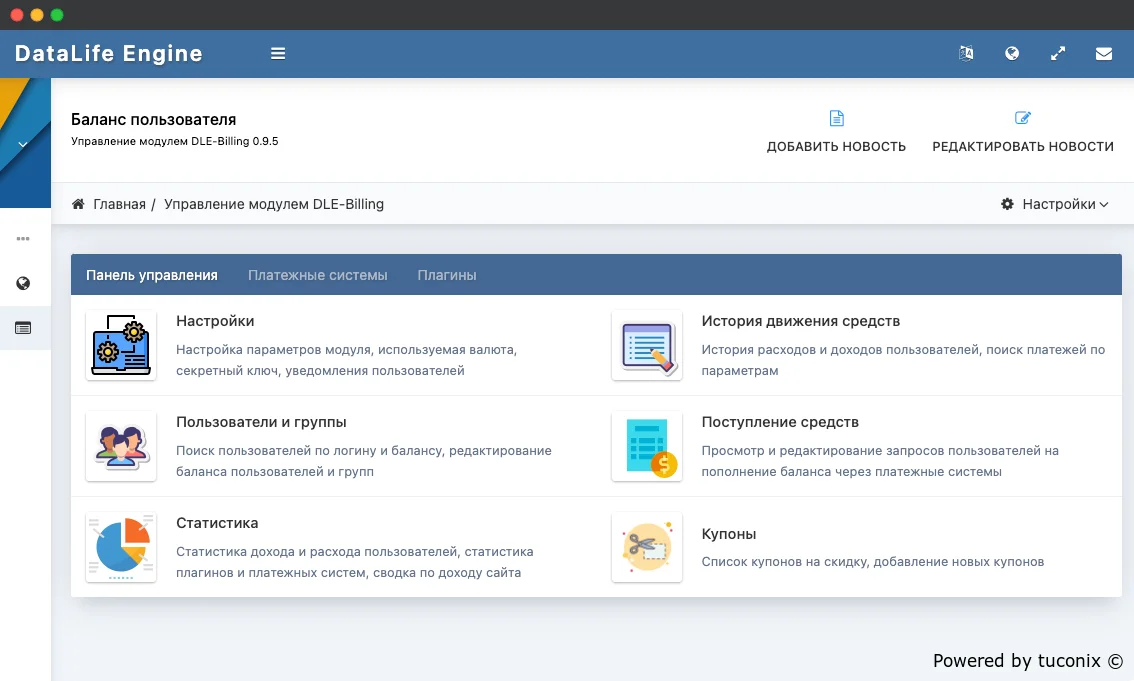This screenshot has height=681, width=1134.
Task: Click the globe icon in top header
Action: tap(1012, 53)
